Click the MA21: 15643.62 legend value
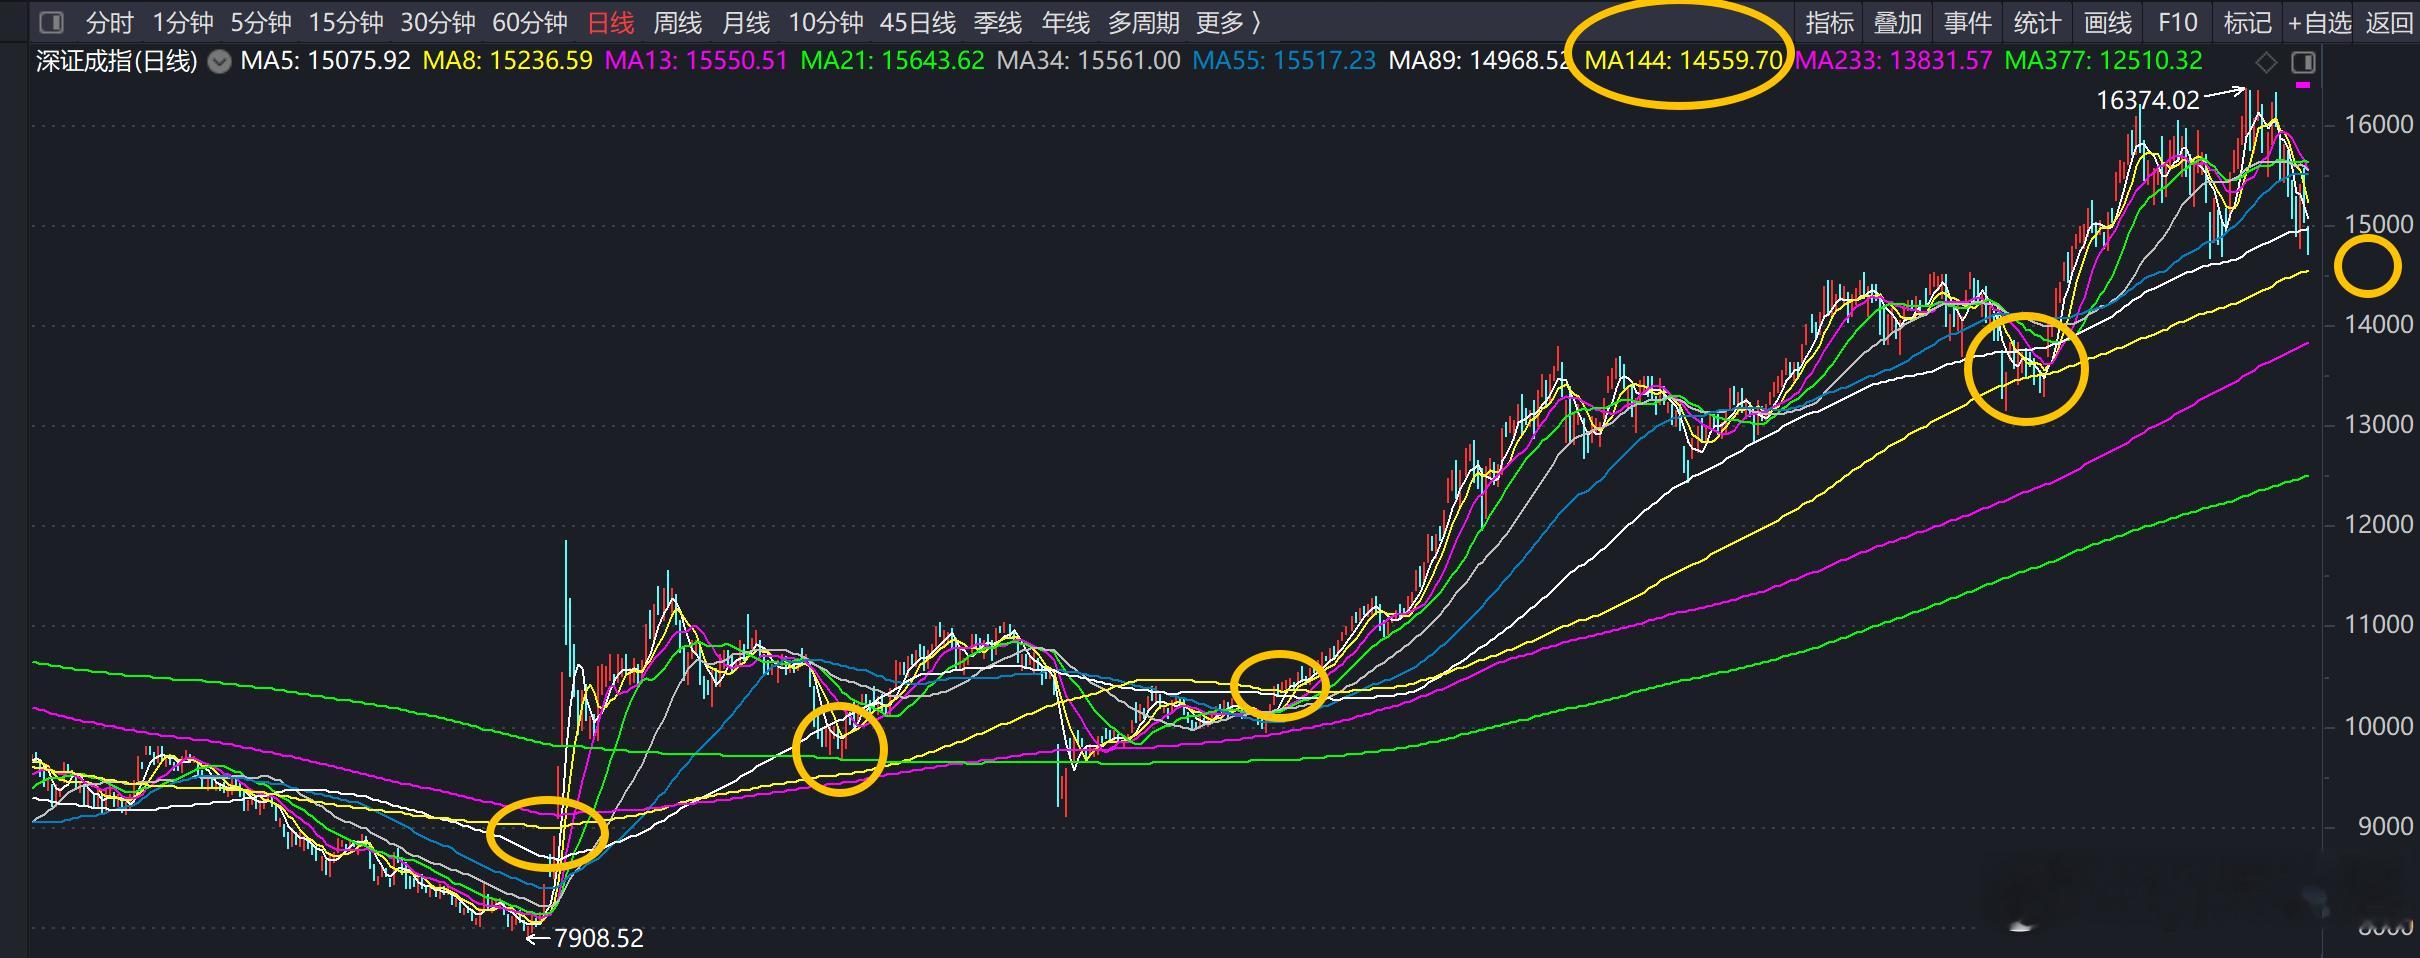Viewport: 2420px width, 958px height. tap(893, 61)
